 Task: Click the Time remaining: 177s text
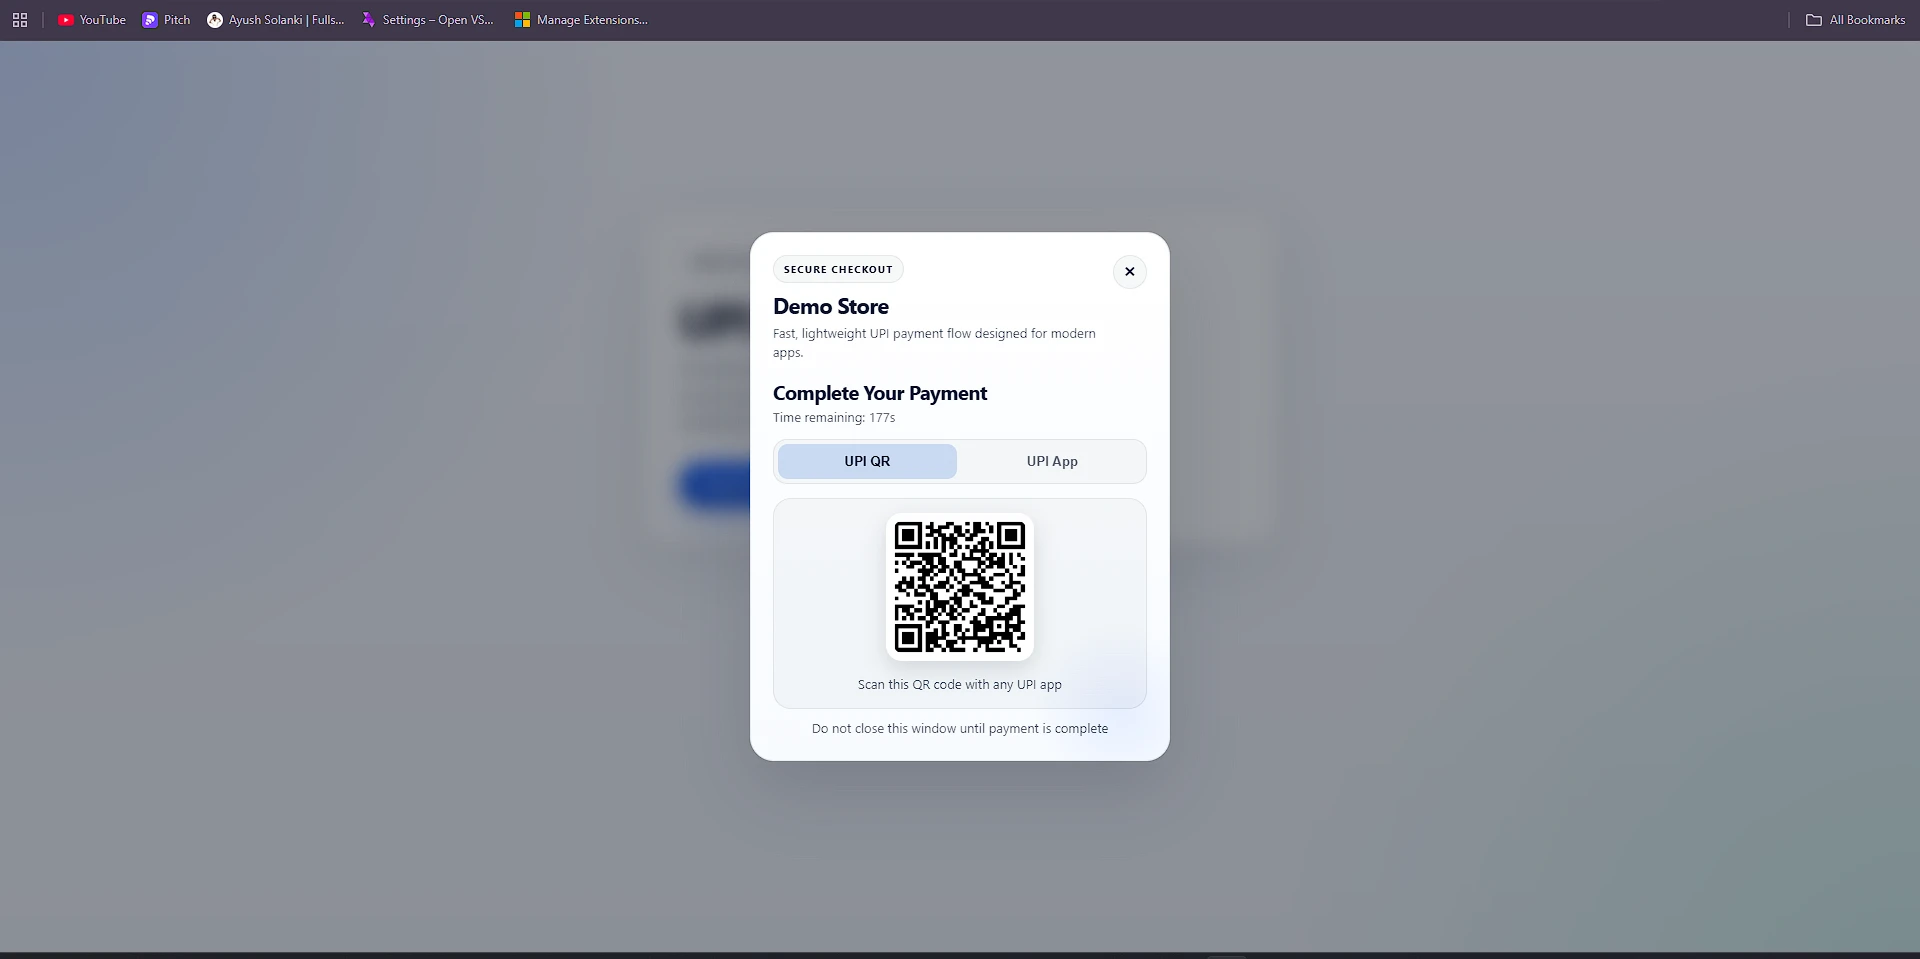click(834, 418)
